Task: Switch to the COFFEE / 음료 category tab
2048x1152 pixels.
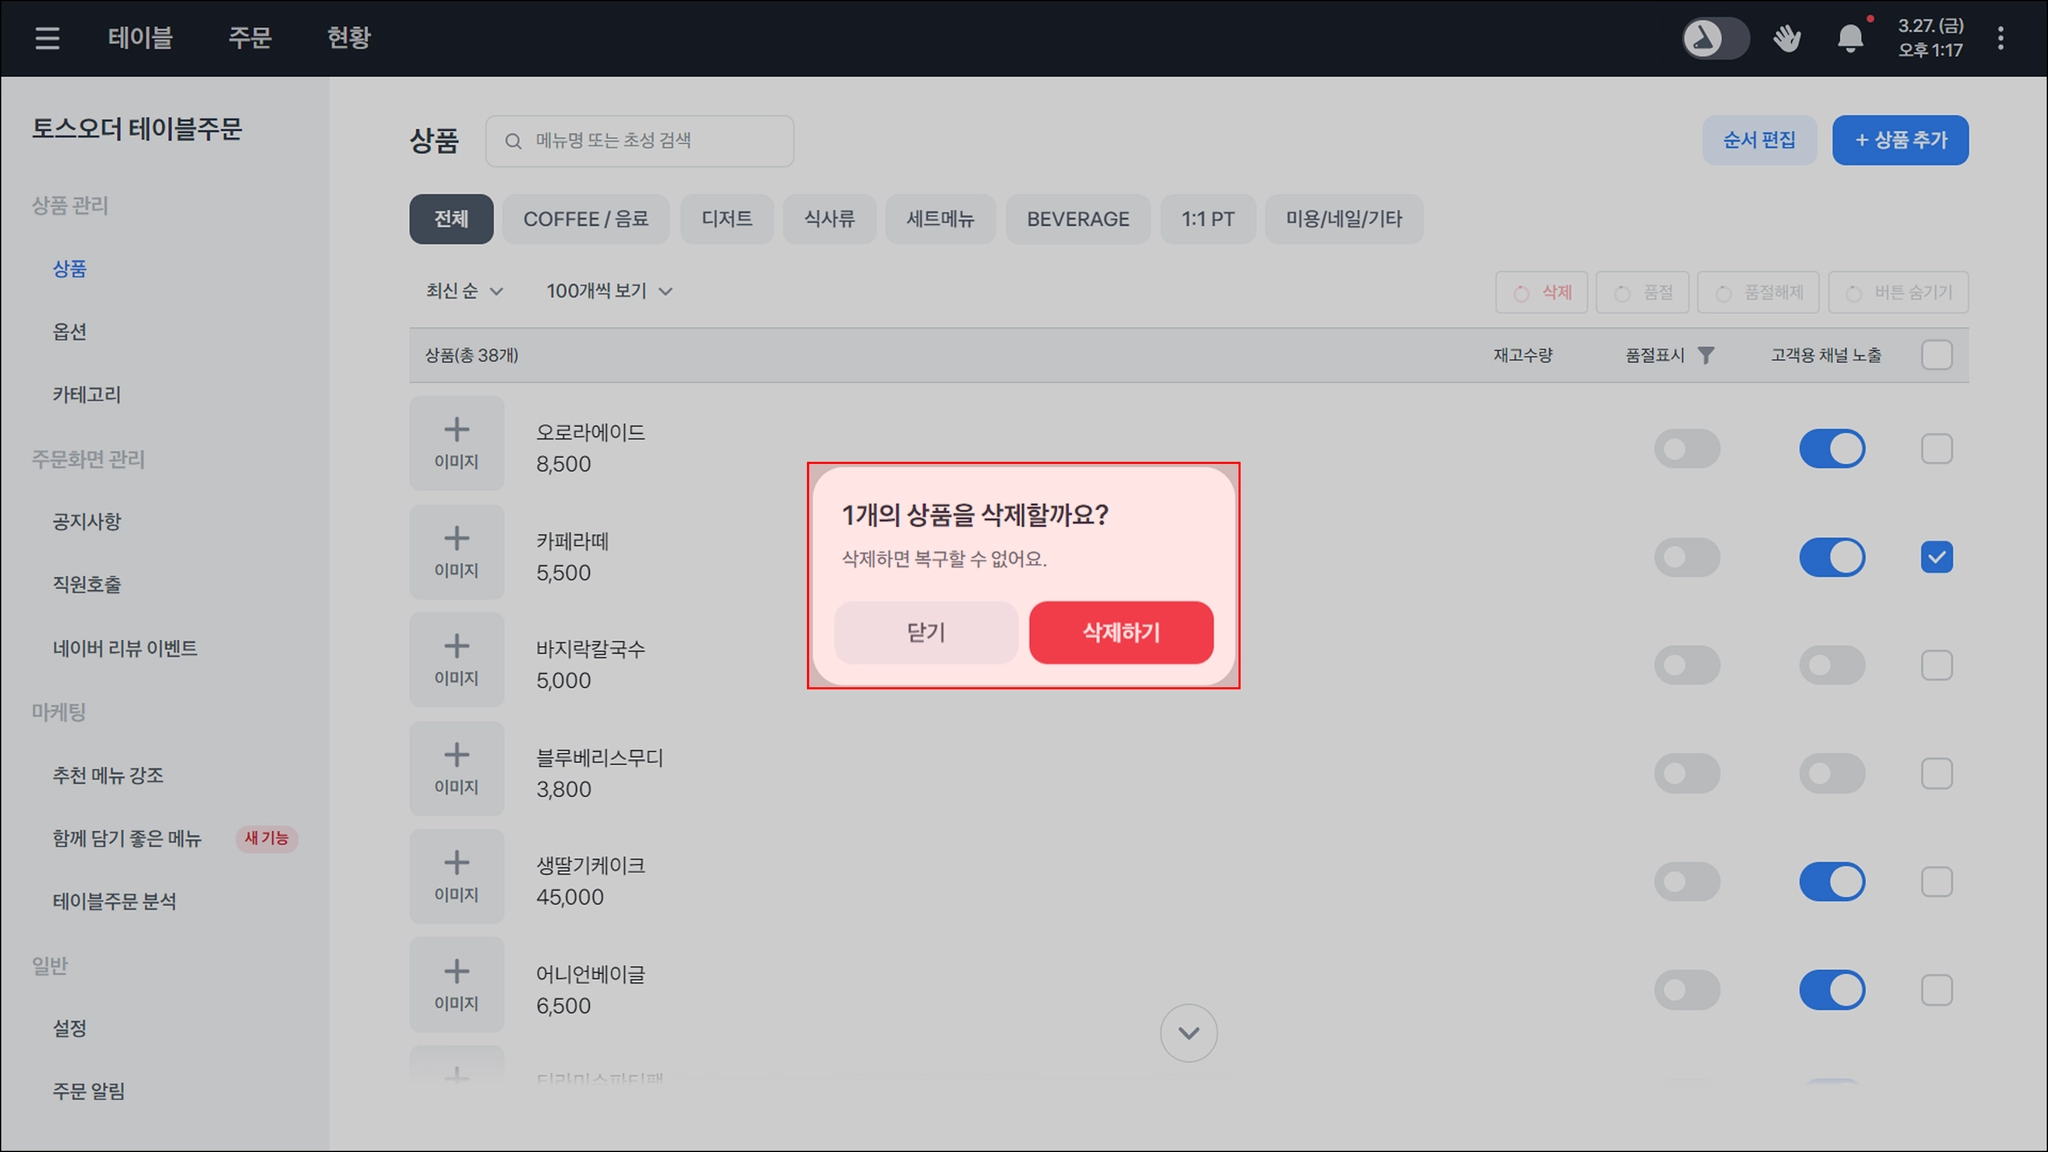Action: [586, 219]
